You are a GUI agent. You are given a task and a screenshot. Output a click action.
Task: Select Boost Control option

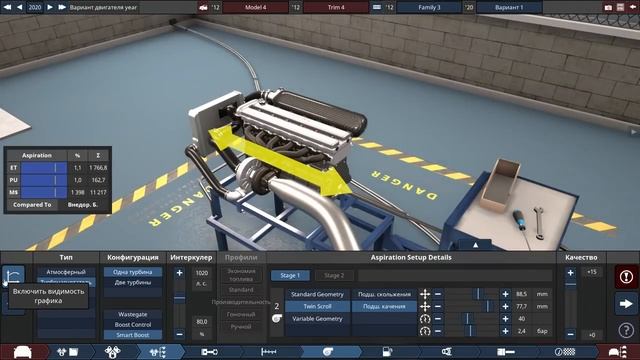(133, 324)
